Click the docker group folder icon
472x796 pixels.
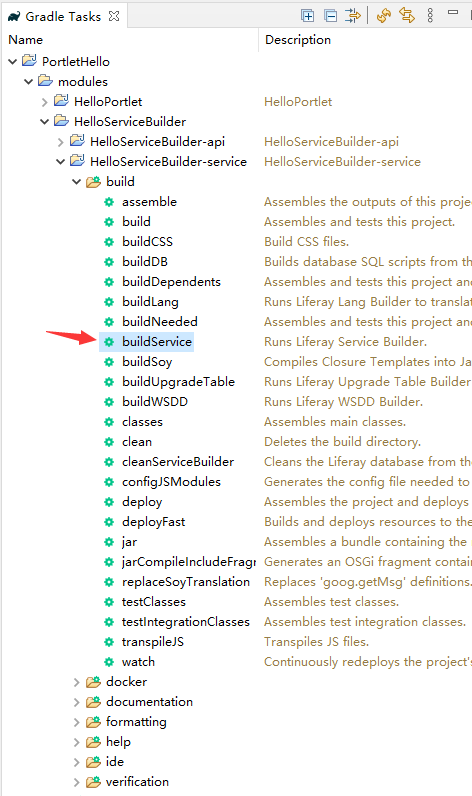93,682
